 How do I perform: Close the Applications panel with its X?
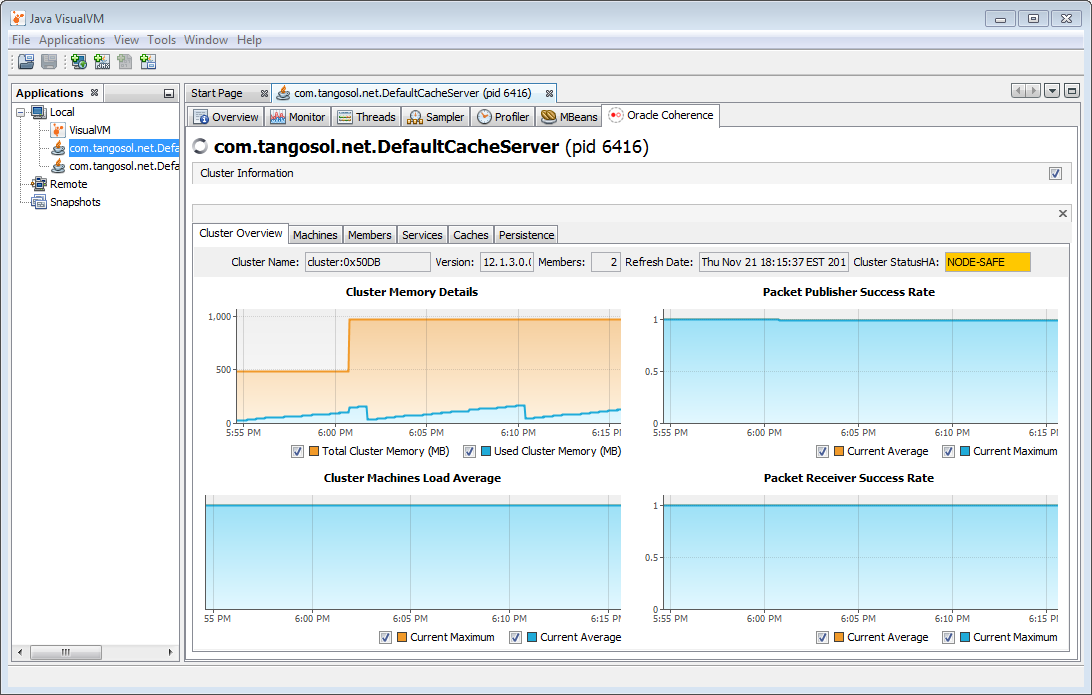[x=95, y=93]
